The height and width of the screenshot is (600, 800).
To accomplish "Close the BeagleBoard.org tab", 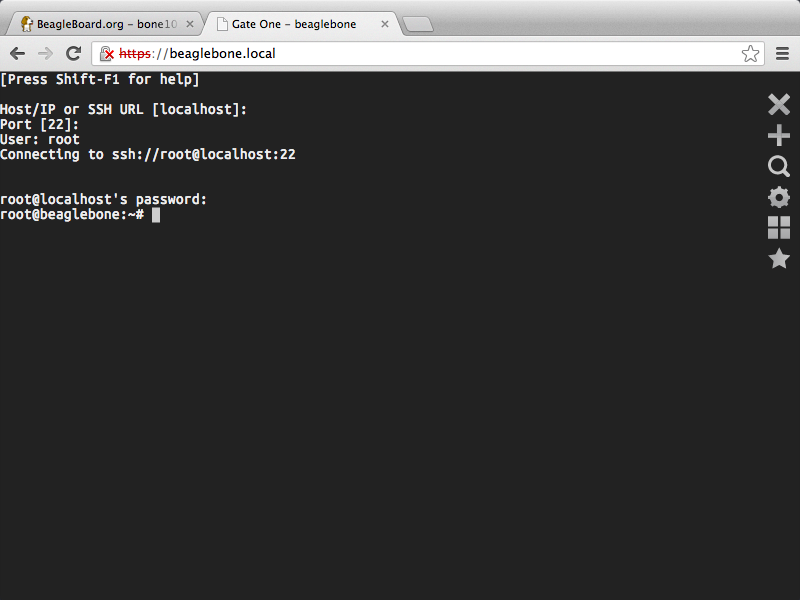I will click(190, 24).
